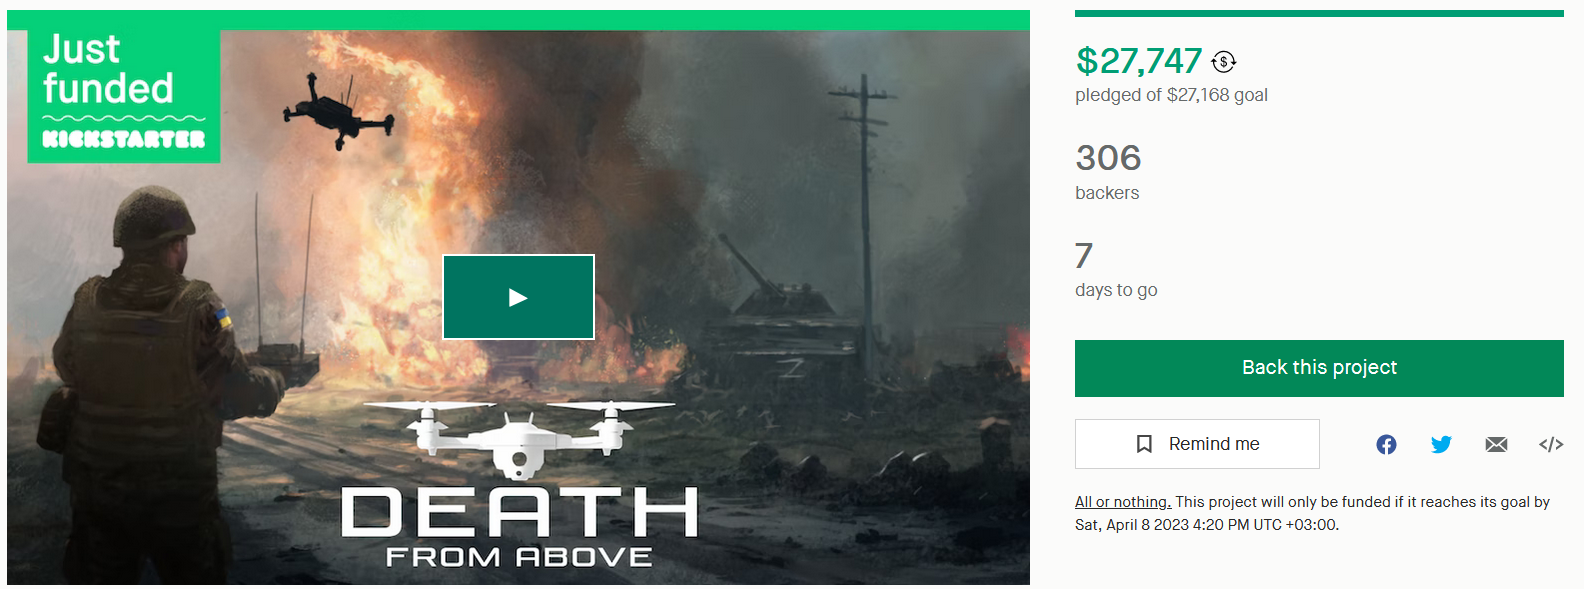Image resolution: width=1584 pixels, height=589 pixels.
Task: Click the Just funded badge text
Action: (x=108, y=69)
